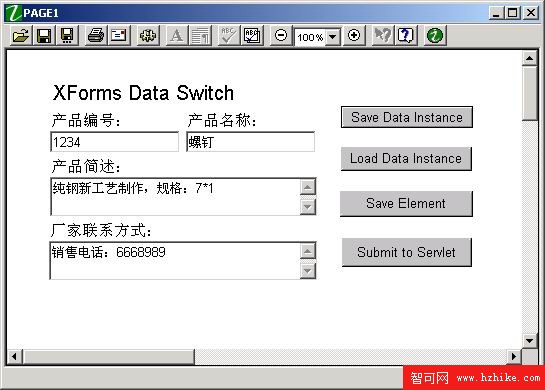The width and height of the screenshot is (545, 390).
Task: Click the 厂家联系方式 box scroll down arrow
Action: click(x=308, y=271)
